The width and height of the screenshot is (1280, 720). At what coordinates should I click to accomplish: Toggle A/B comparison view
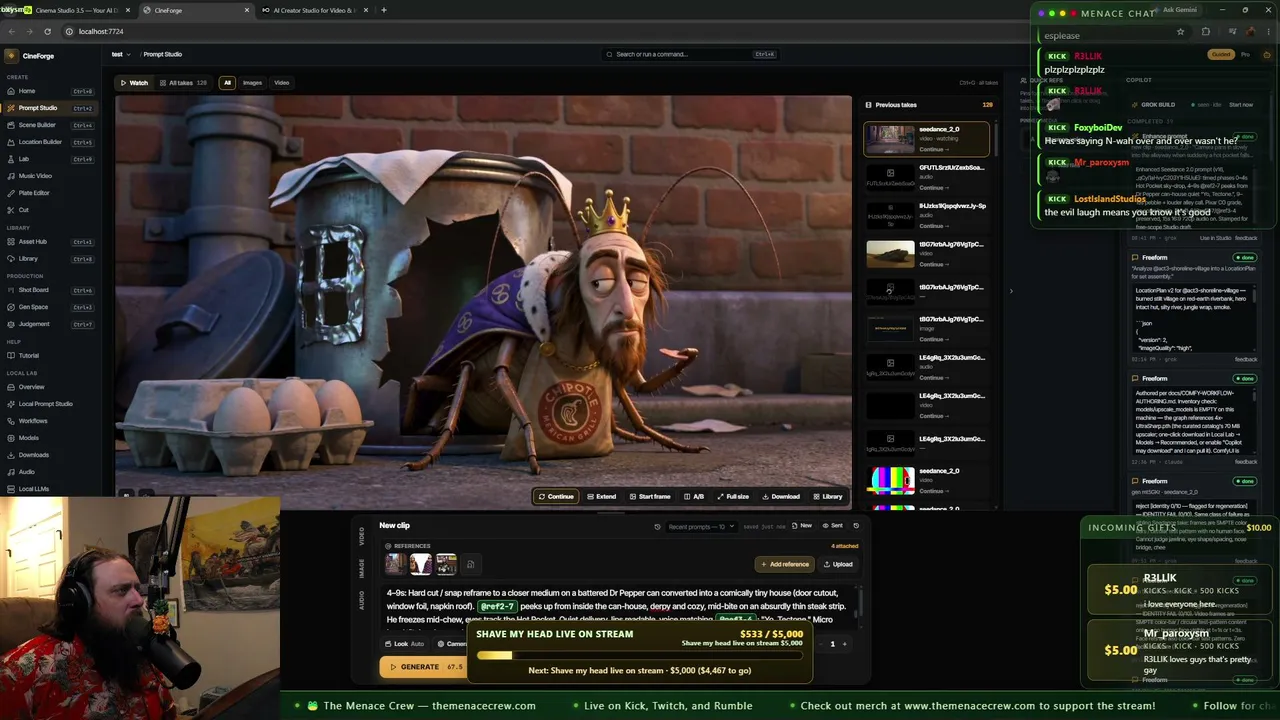tap(694, 496)
